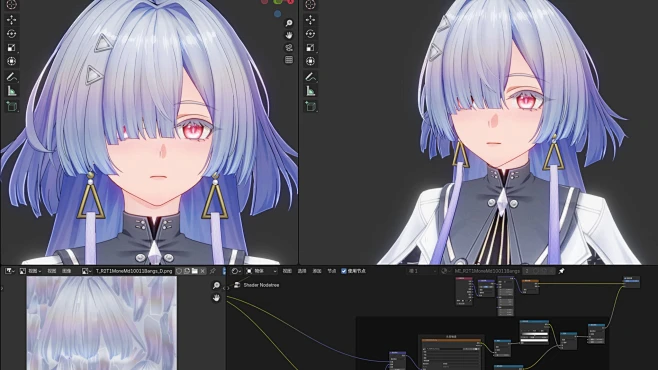The height and width of the screenshot is (370, 658).
Task: Toggle the node editor pin icon
Action: pyautogui.click(x=561, y=271)
